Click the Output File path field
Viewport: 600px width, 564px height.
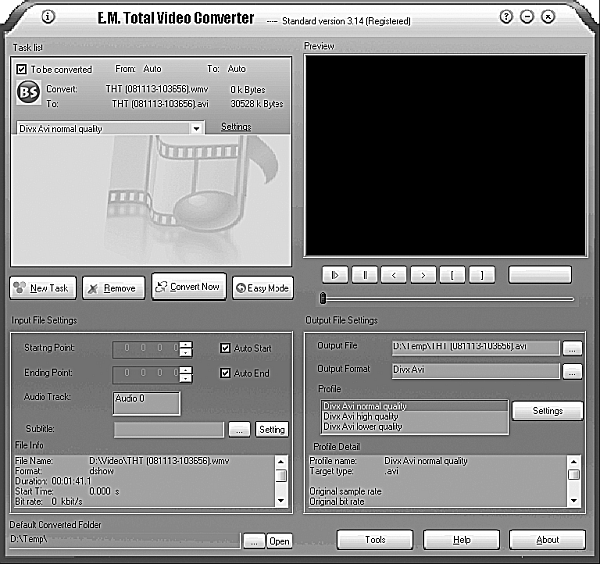(x=476, y=348)
